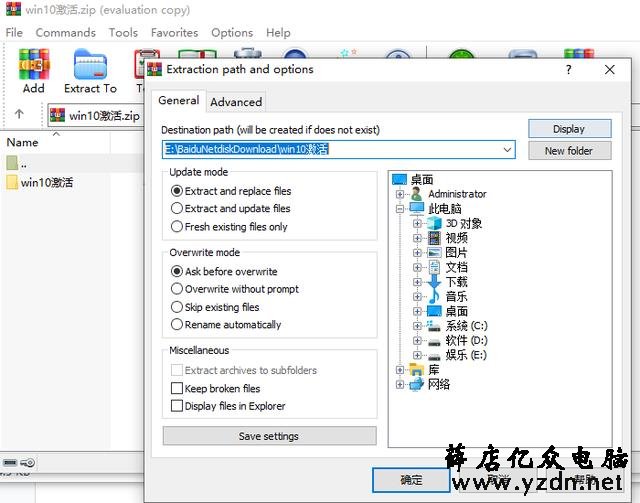The height and width of the screenshot is (503, 640).
Task: Open the Help menu
Action: click(x=278, y=33)
